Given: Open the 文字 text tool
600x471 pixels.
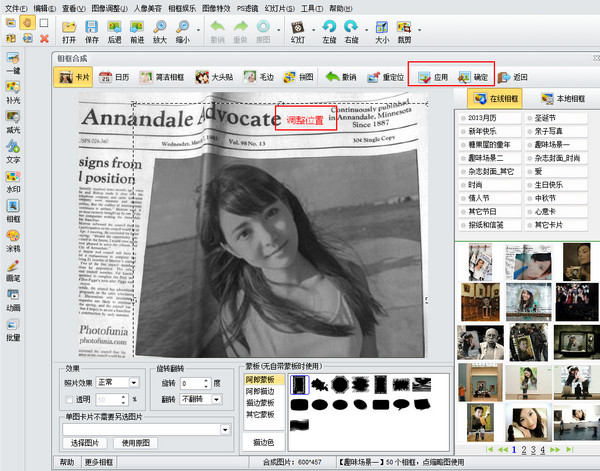Looking at the screenshot, I should click(13, 152).
